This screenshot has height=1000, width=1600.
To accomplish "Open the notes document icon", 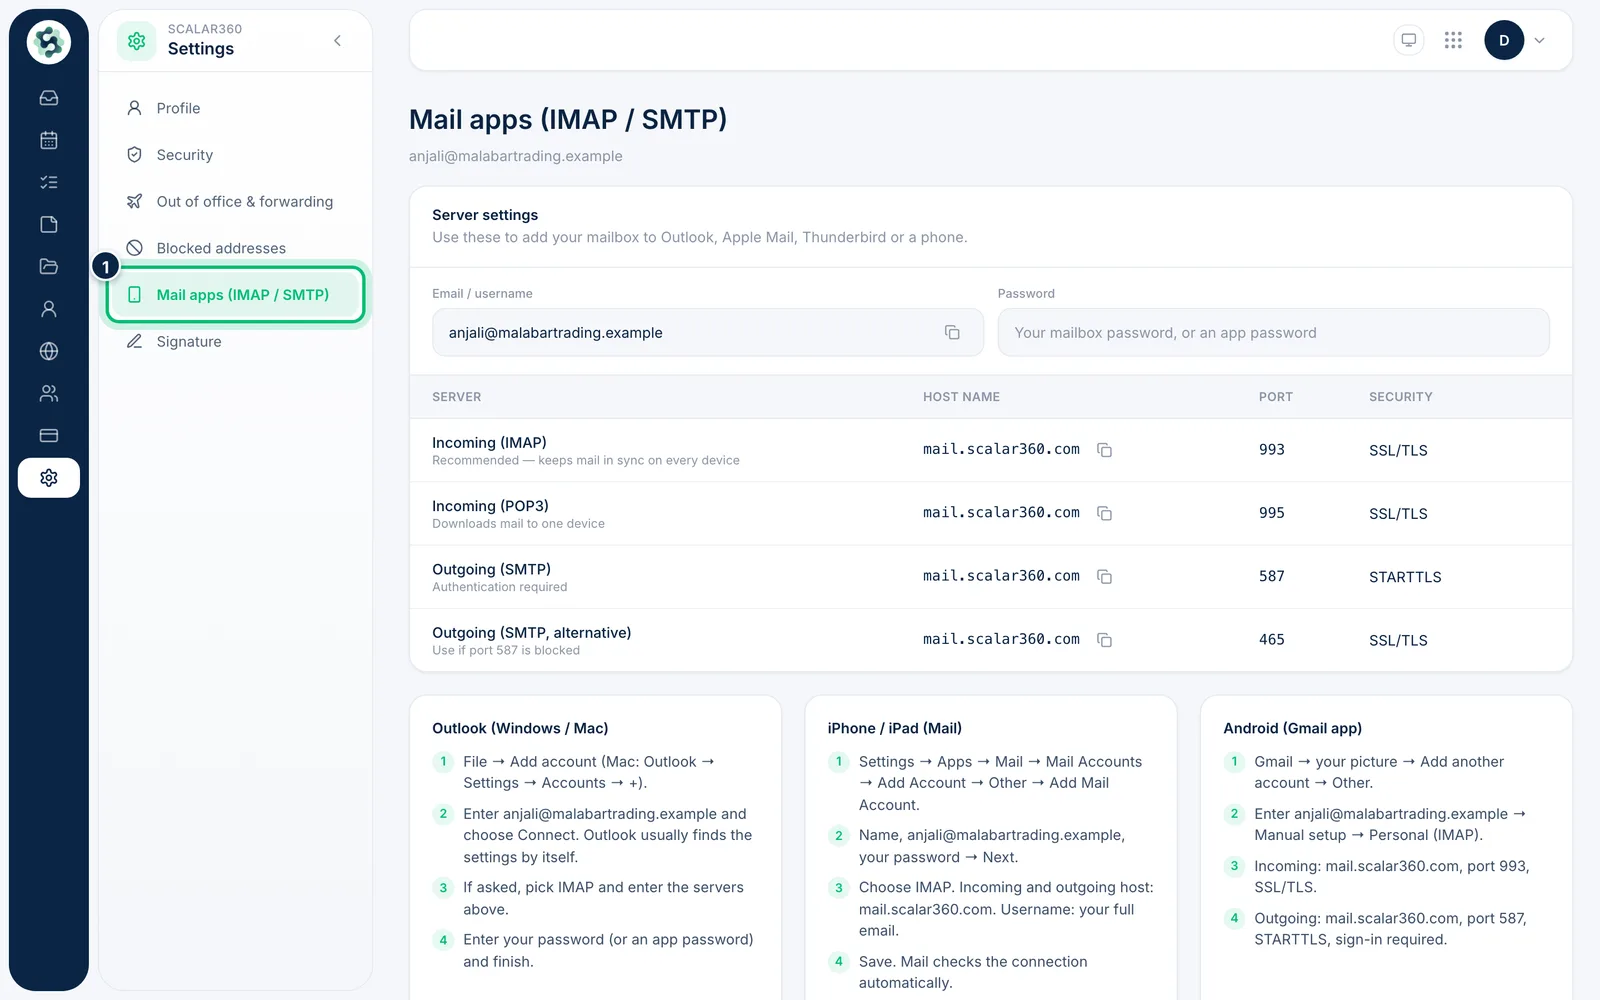I will 48,224.
